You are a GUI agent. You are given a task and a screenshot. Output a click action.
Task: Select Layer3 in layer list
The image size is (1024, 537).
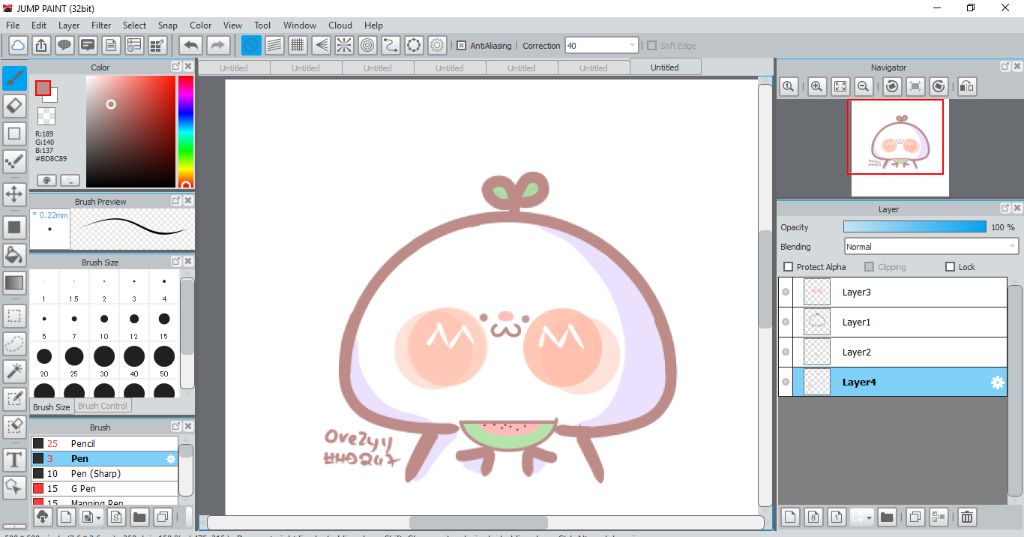point(899,292)
